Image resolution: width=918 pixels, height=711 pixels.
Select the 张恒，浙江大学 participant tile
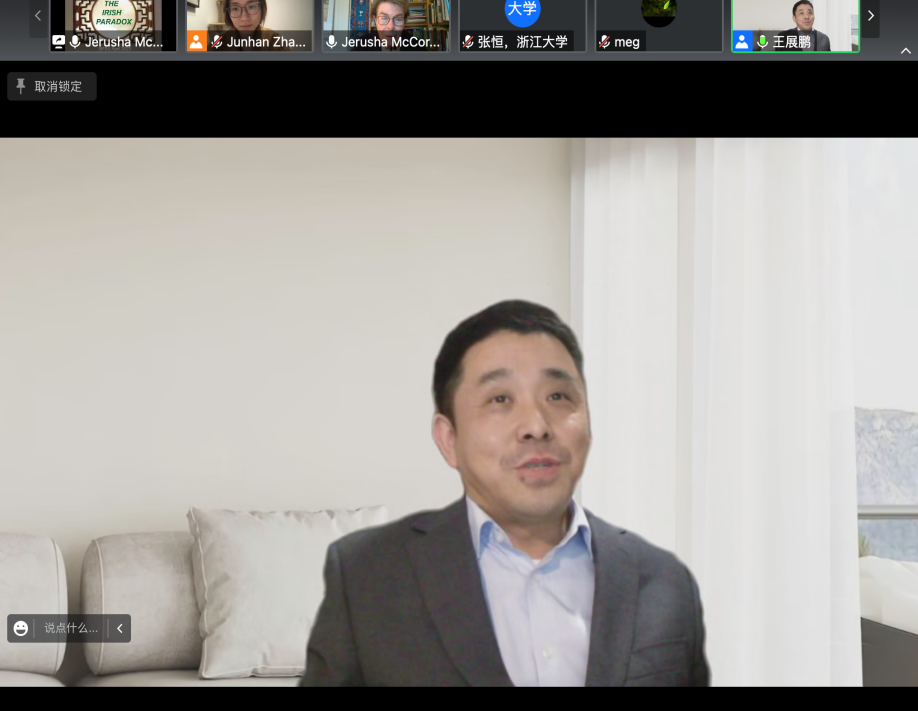[522, 22]
